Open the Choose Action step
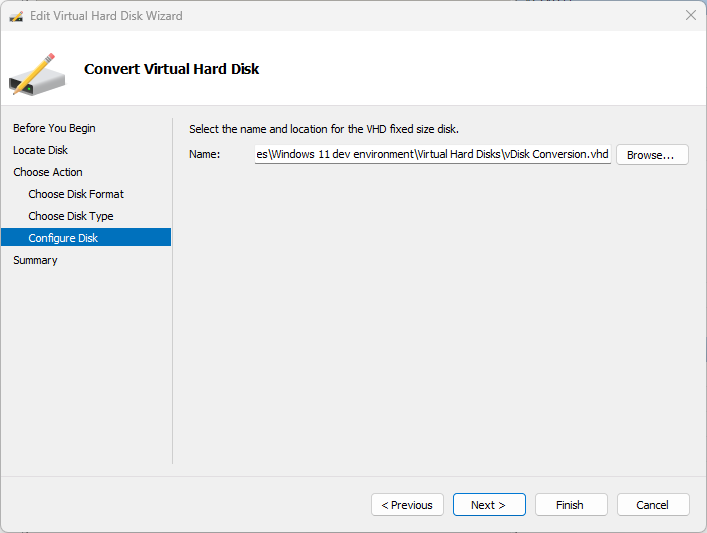 [48, 172]
